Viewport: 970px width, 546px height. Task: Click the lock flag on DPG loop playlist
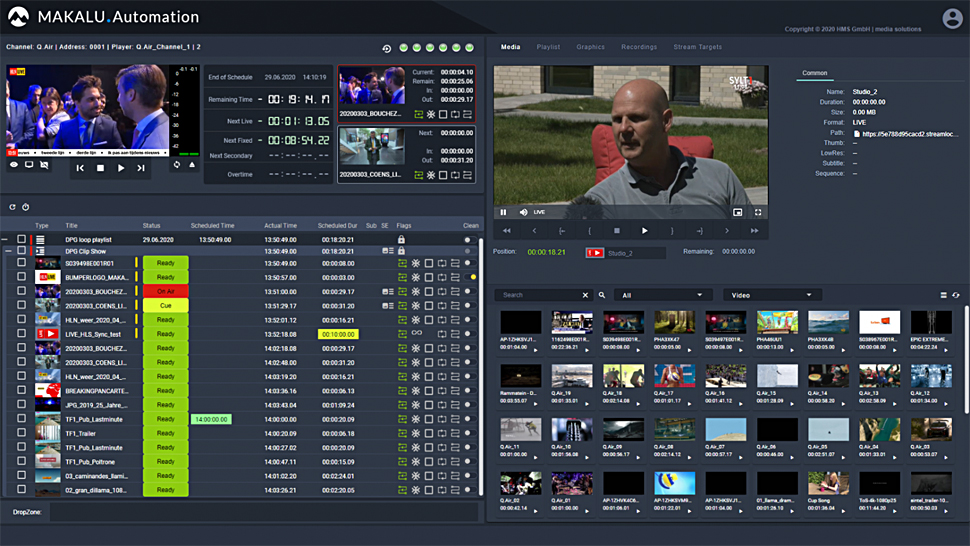click(401, 239)
